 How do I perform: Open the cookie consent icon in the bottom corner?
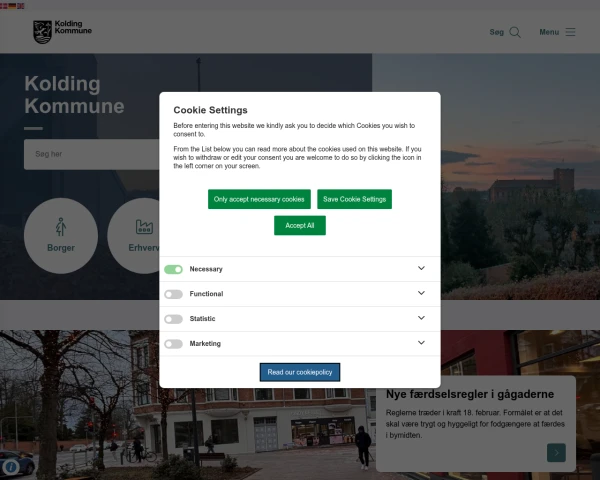12,465
